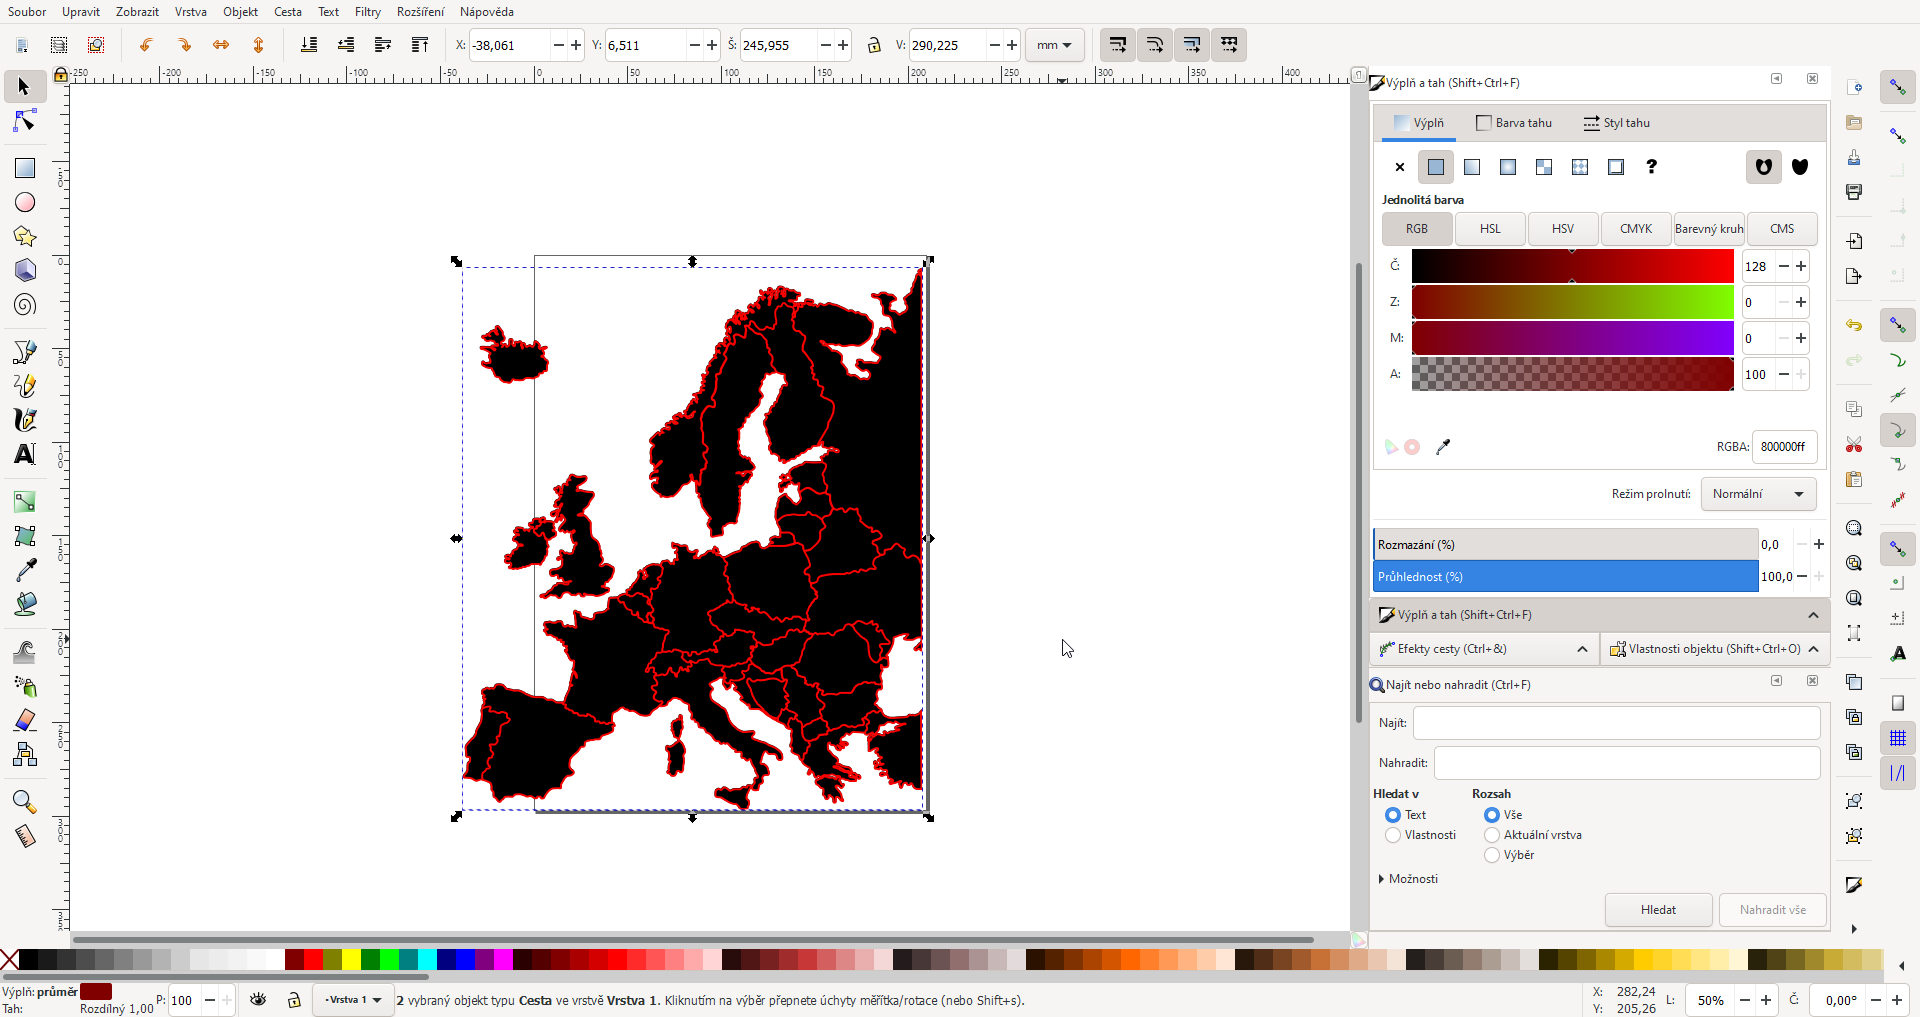Switch to Barva tahu tab
Screen dimensions: 1920x1017
point(1514,123)
